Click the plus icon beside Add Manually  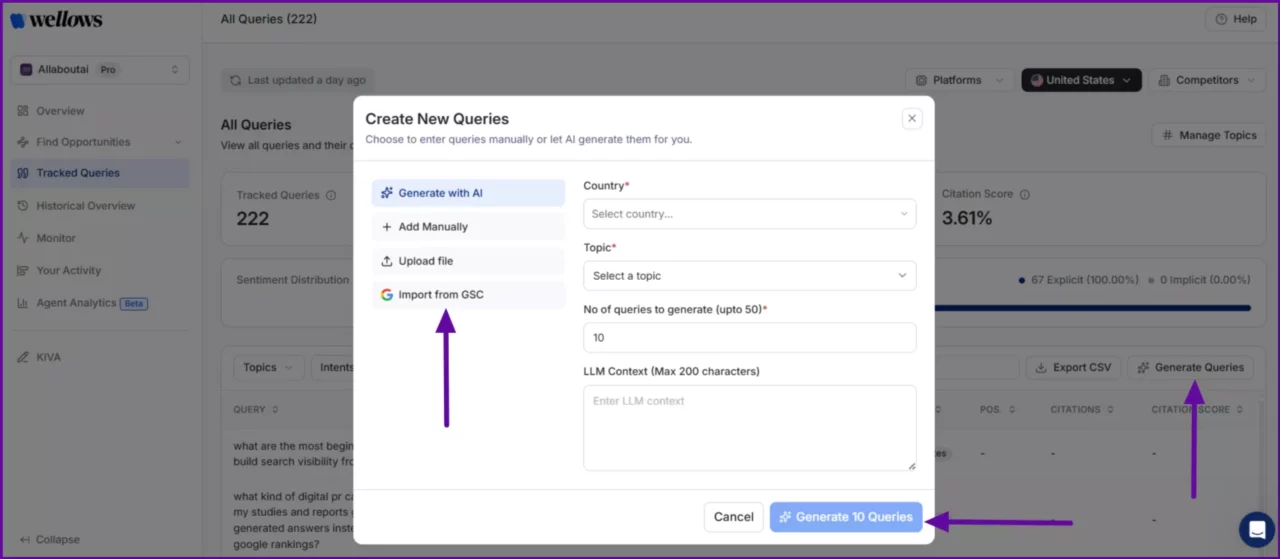click(x=387, y=227)
